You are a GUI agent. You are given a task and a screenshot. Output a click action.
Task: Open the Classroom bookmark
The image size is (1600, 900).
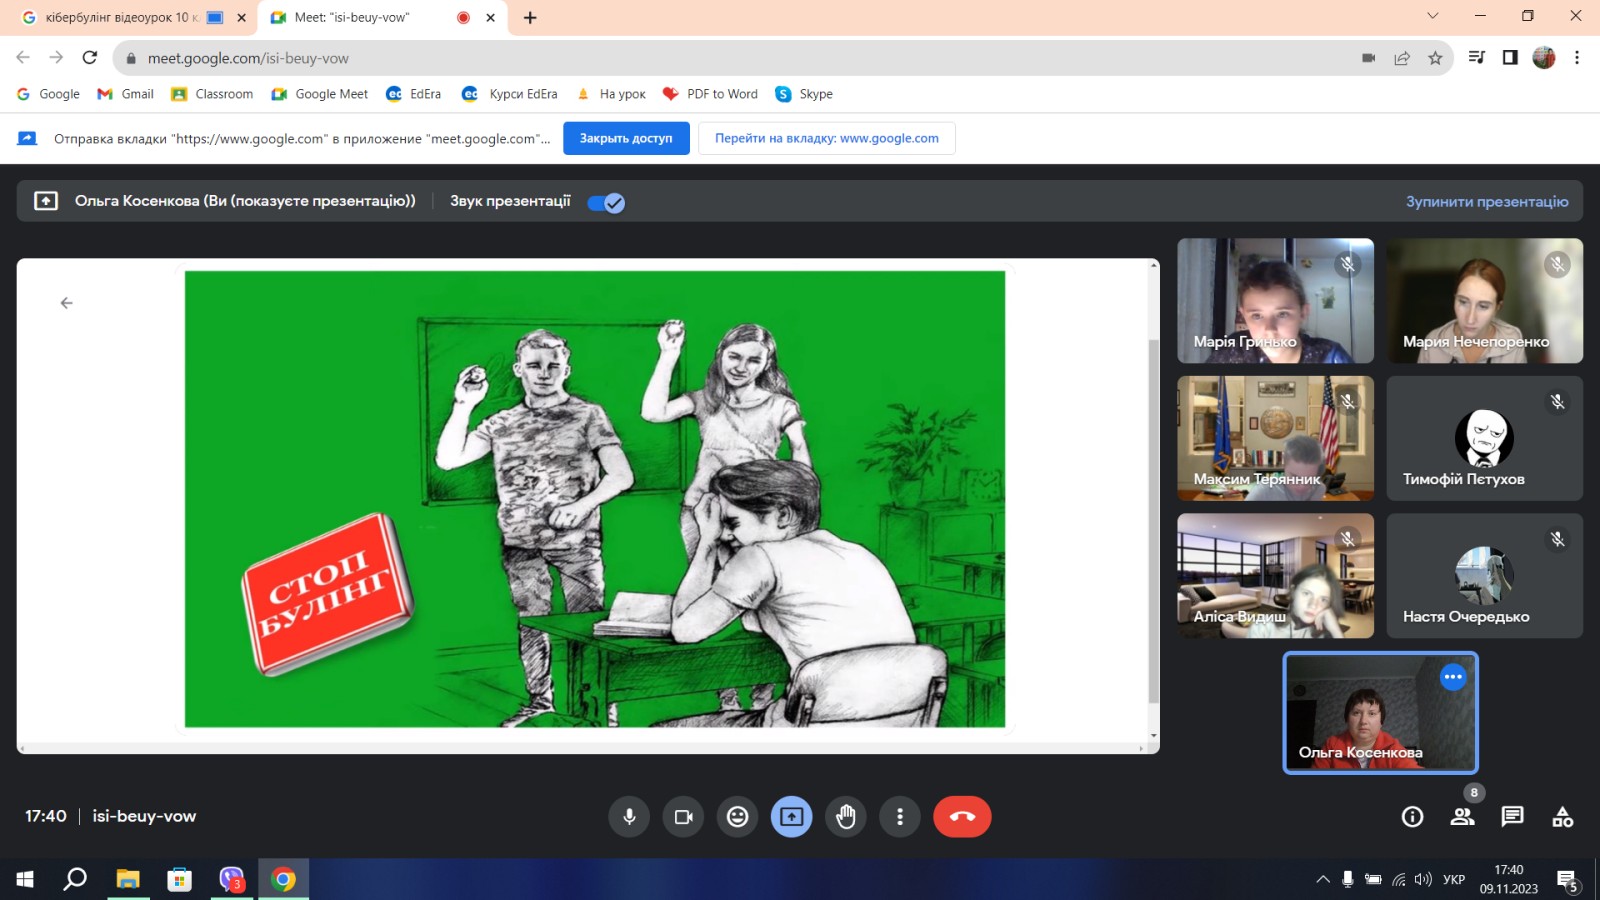coord(212,94)
